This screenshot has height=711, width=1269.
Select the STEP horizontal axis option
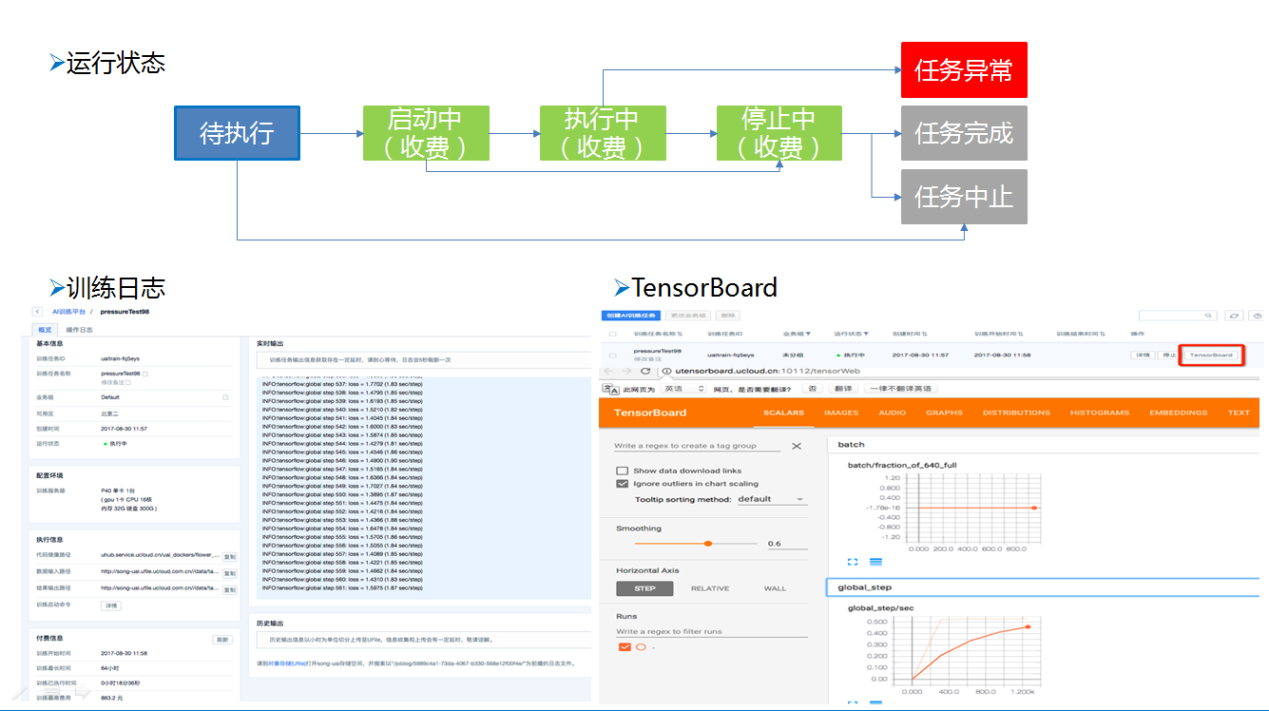click(x=645, y=588)
